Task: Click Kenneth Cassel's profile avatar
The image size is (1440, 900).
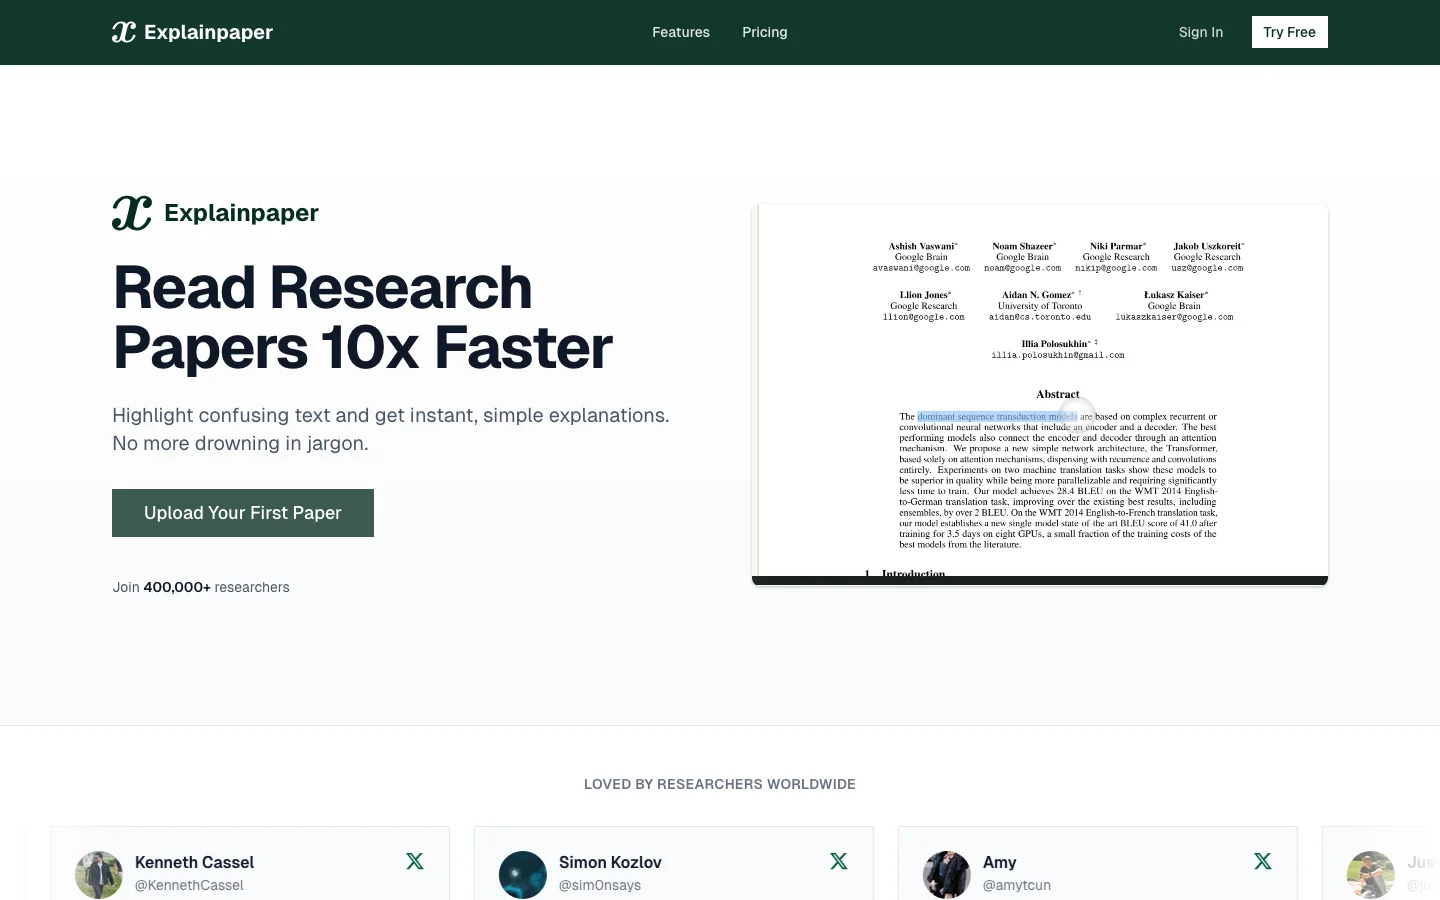Action: [x=99, y=875]
